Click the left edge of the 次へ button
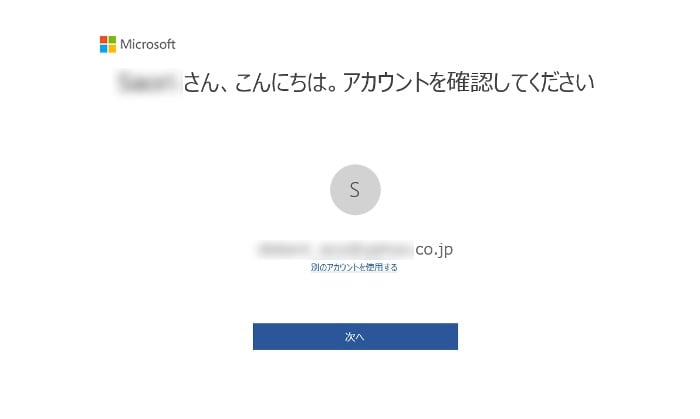The height and width of the screenshot is (419, 700). (x=260, y=337)
